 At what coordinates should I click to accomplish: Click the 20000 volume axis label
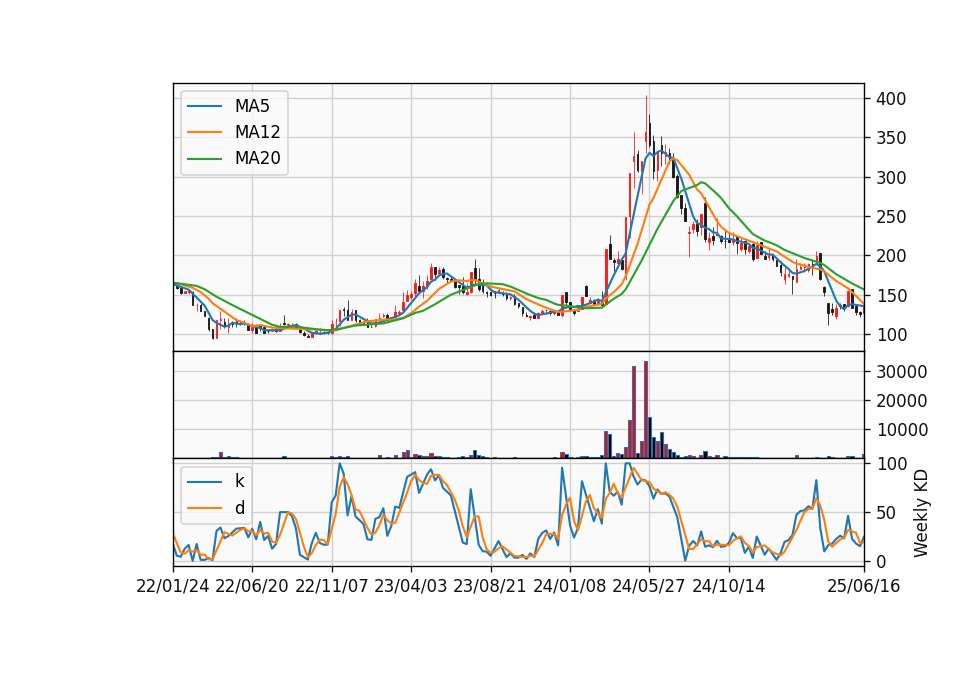tap(901, 401)
